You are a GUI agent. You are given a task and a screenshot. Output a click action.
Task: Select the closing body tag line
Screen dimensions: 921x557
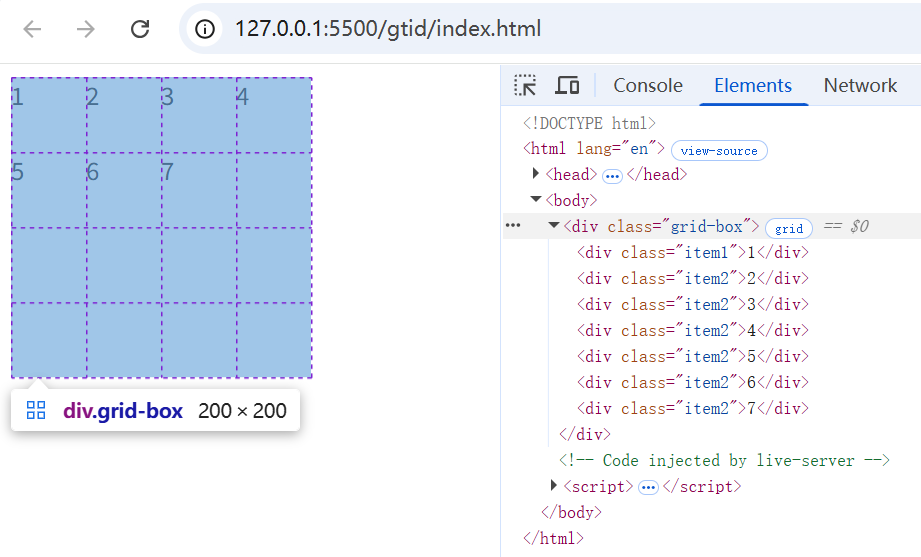(572, 512)
